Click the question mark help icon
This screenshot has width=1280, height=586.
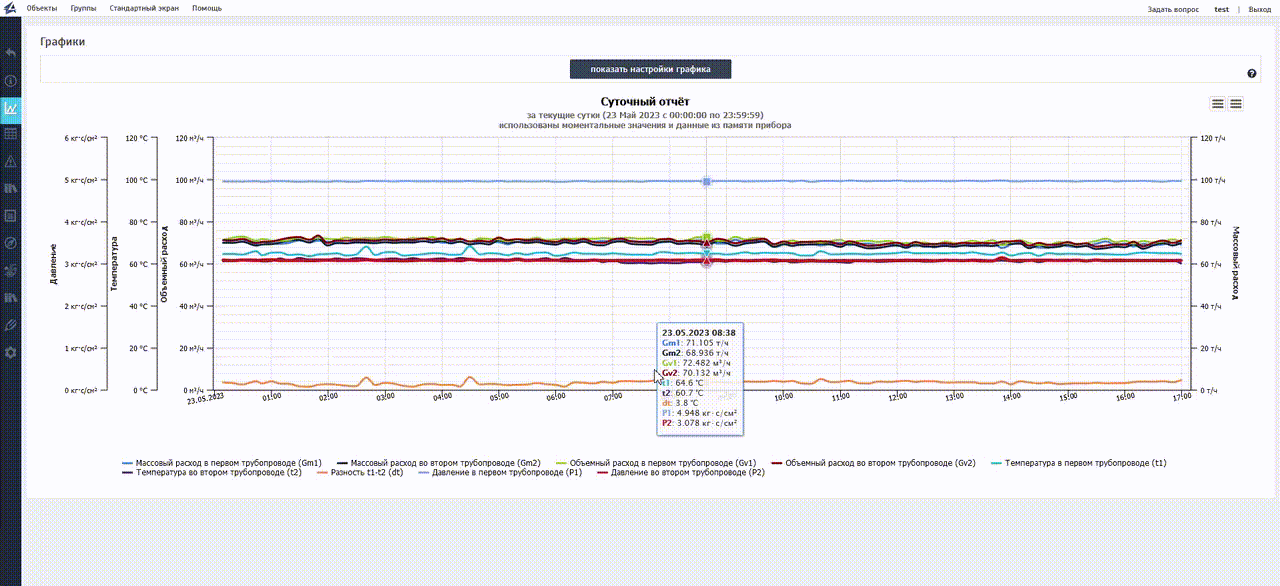point(1252,74)
